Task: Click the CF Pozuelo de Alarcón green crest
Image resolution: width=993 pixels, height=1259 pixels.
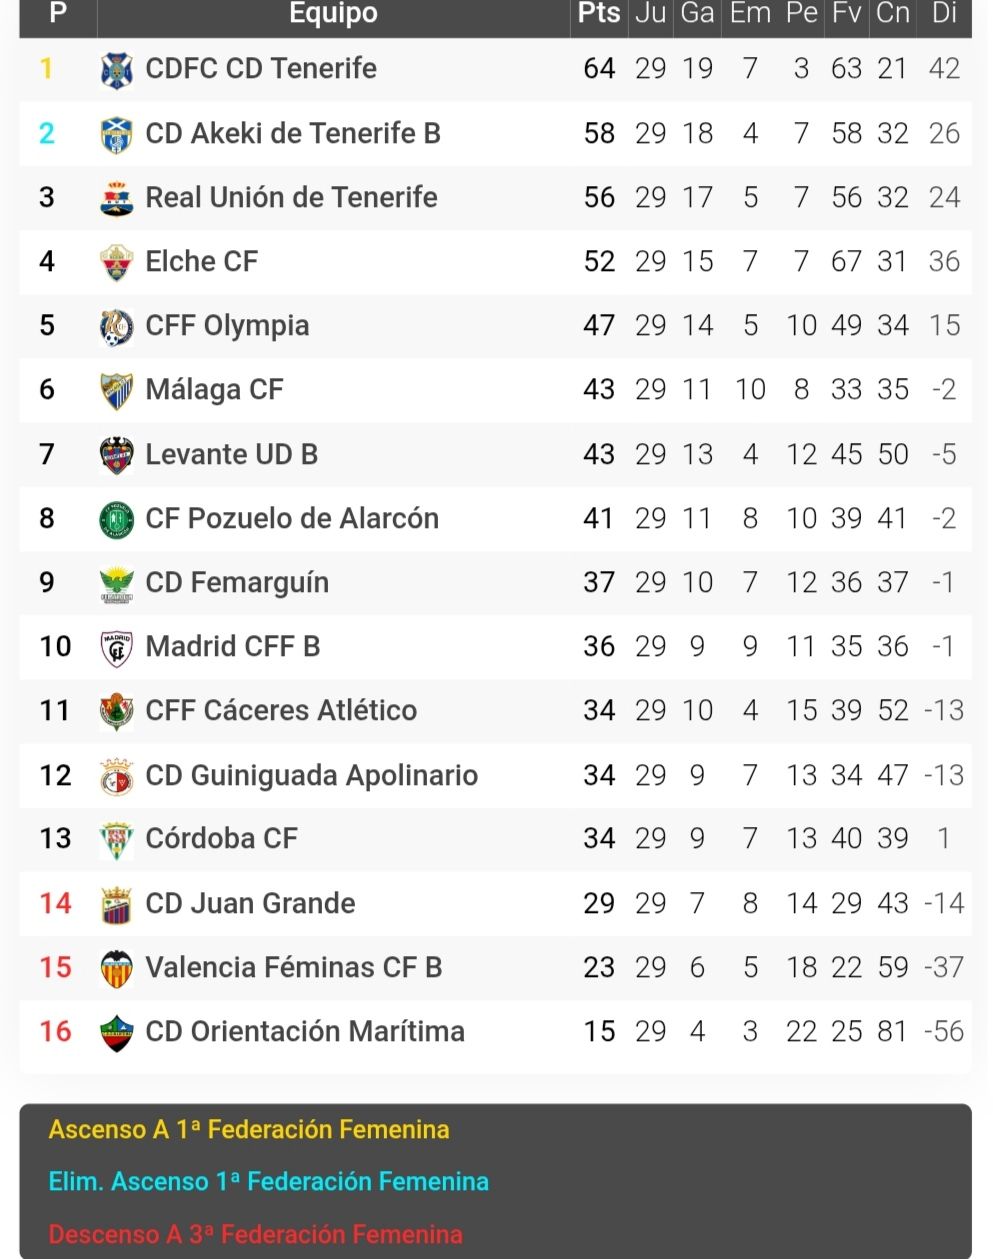Action: [117, 519]
